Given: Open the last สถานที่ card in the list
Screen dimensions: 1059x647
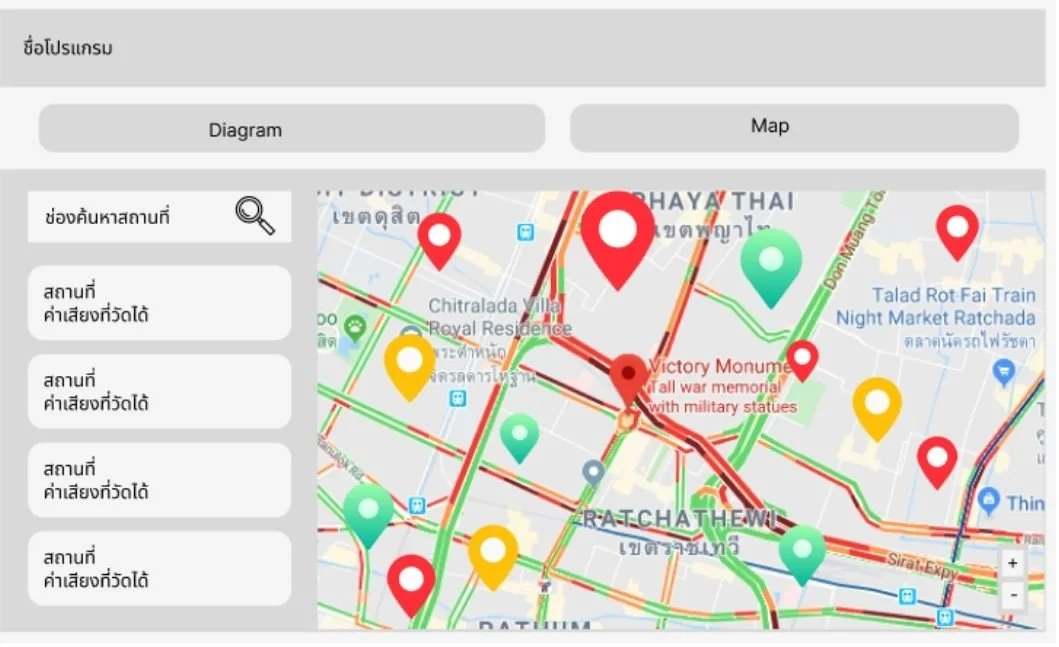Looking at the screenshot, I should (159, 568).
